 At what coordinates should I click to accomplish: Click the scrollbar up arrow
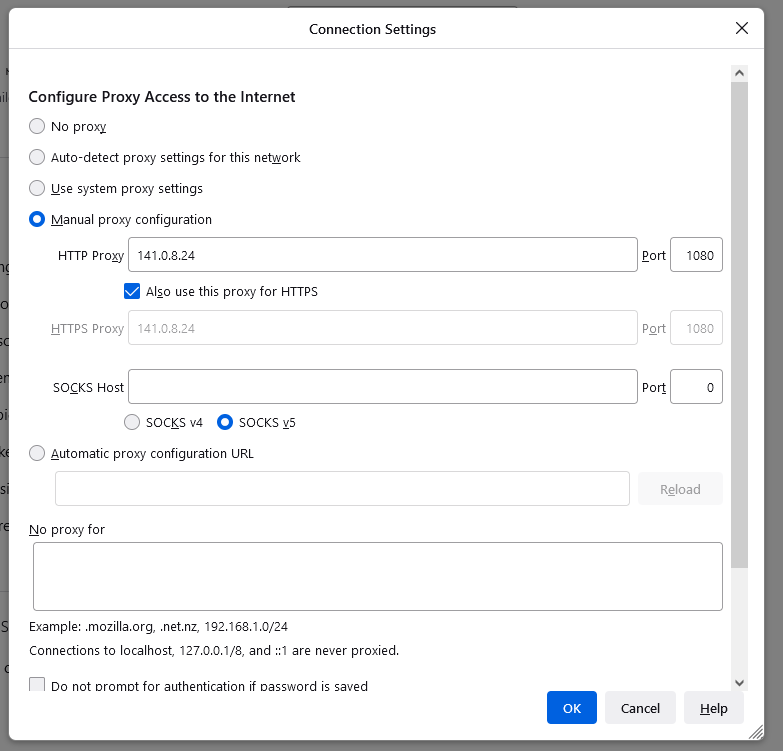pyautogui.click(x=739, y=73)
